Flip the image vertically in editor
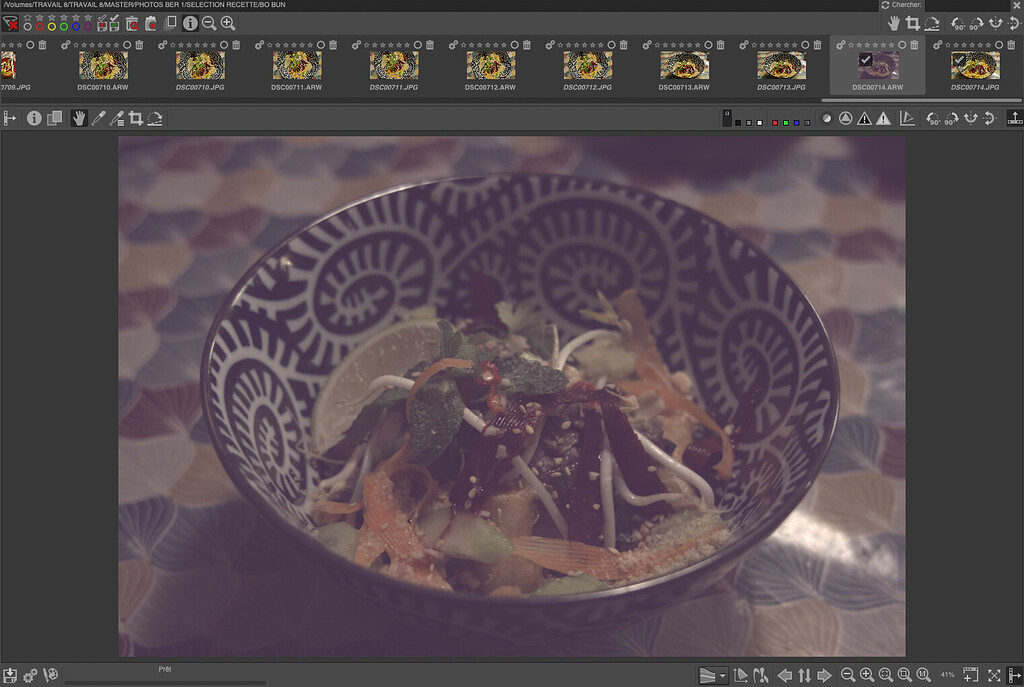 tap(990, 118)
